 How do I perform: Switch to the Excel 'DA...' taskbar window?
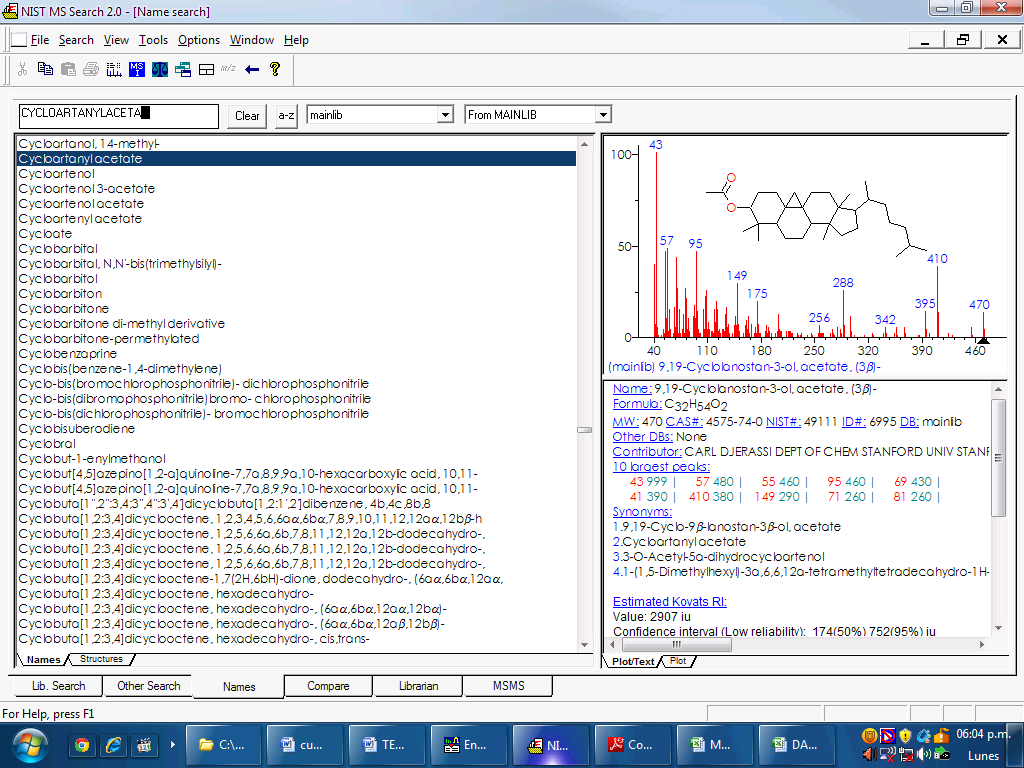coord(795,745)
